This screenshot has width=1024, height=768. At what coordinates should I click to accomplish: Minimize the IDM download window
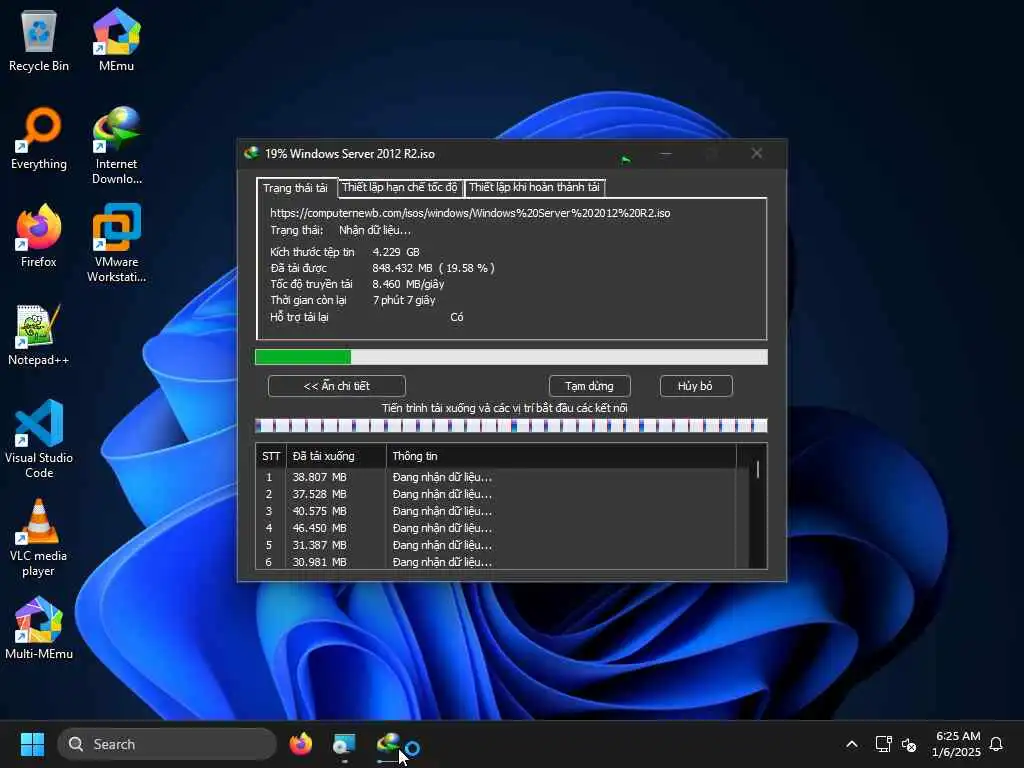click(665, 153)
